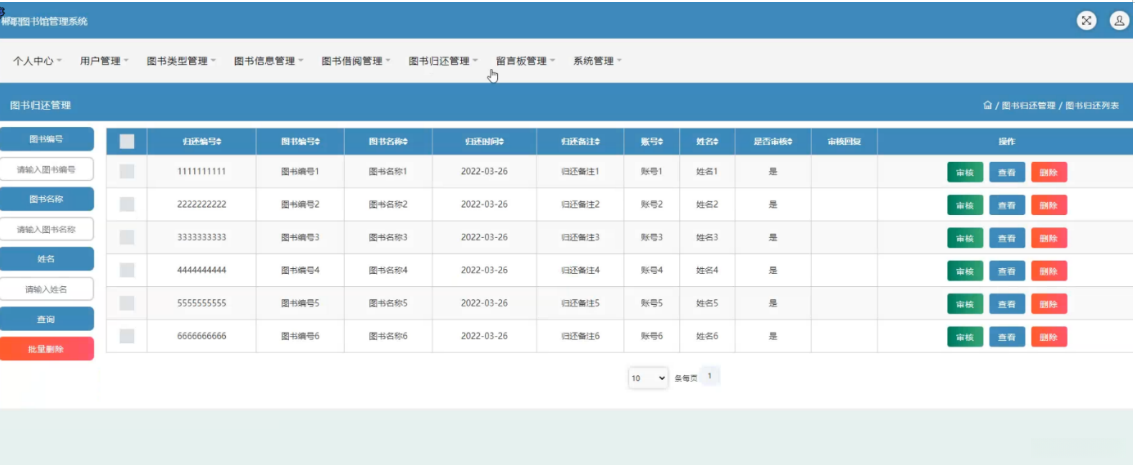Click 查看 button for row 账号3
This screenshot has width=1135, height=465.
(1007, 238)
